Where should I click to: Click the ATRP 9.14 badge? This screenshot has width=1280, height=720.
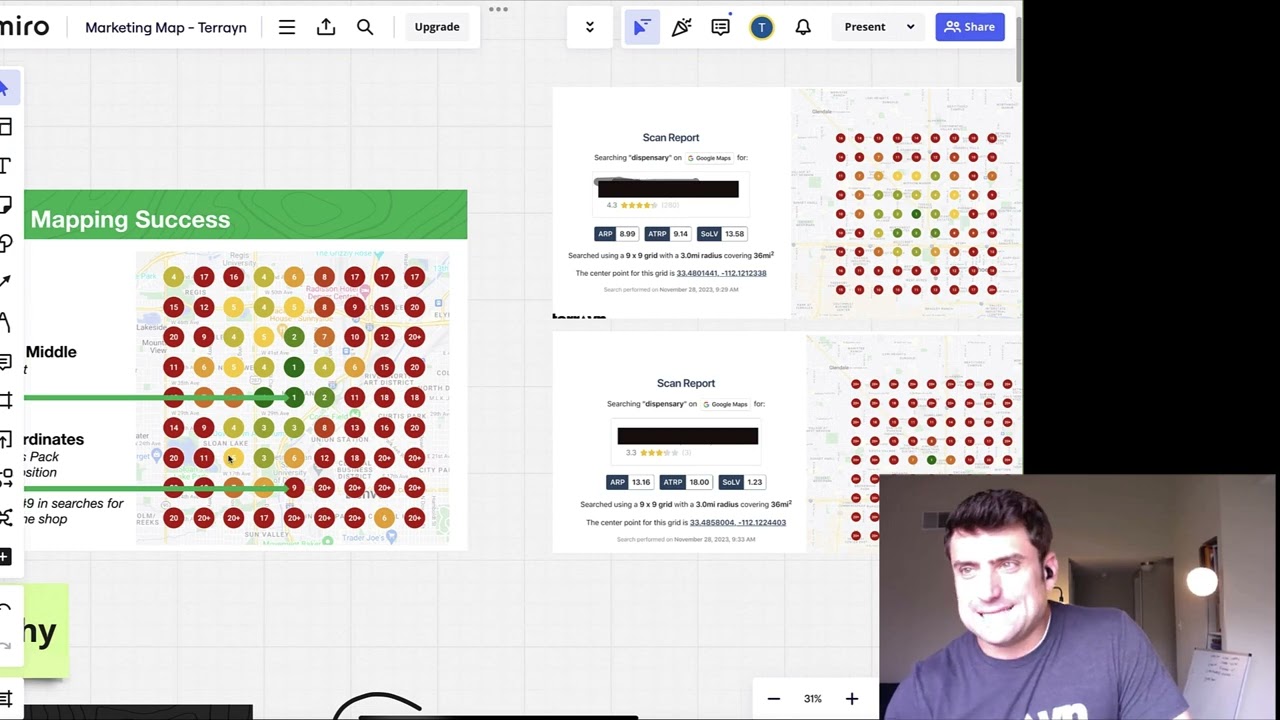(668, 234)
